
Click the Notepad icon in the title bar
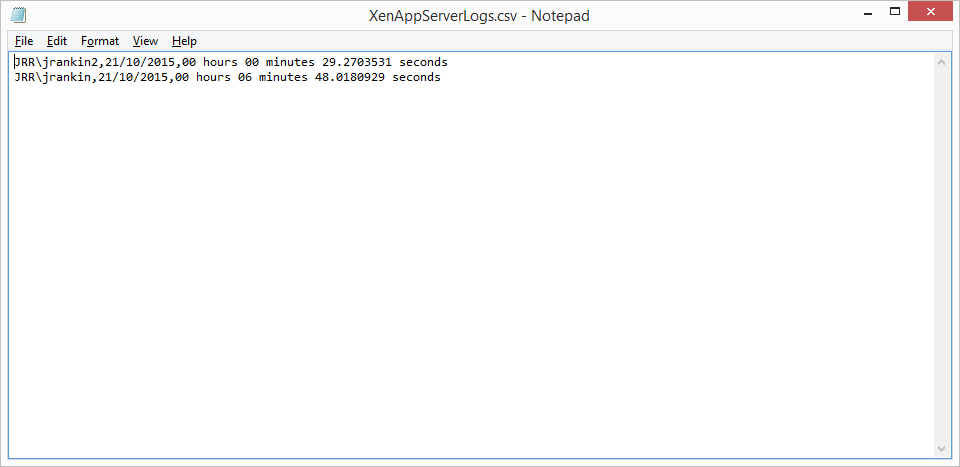(18, 15)
